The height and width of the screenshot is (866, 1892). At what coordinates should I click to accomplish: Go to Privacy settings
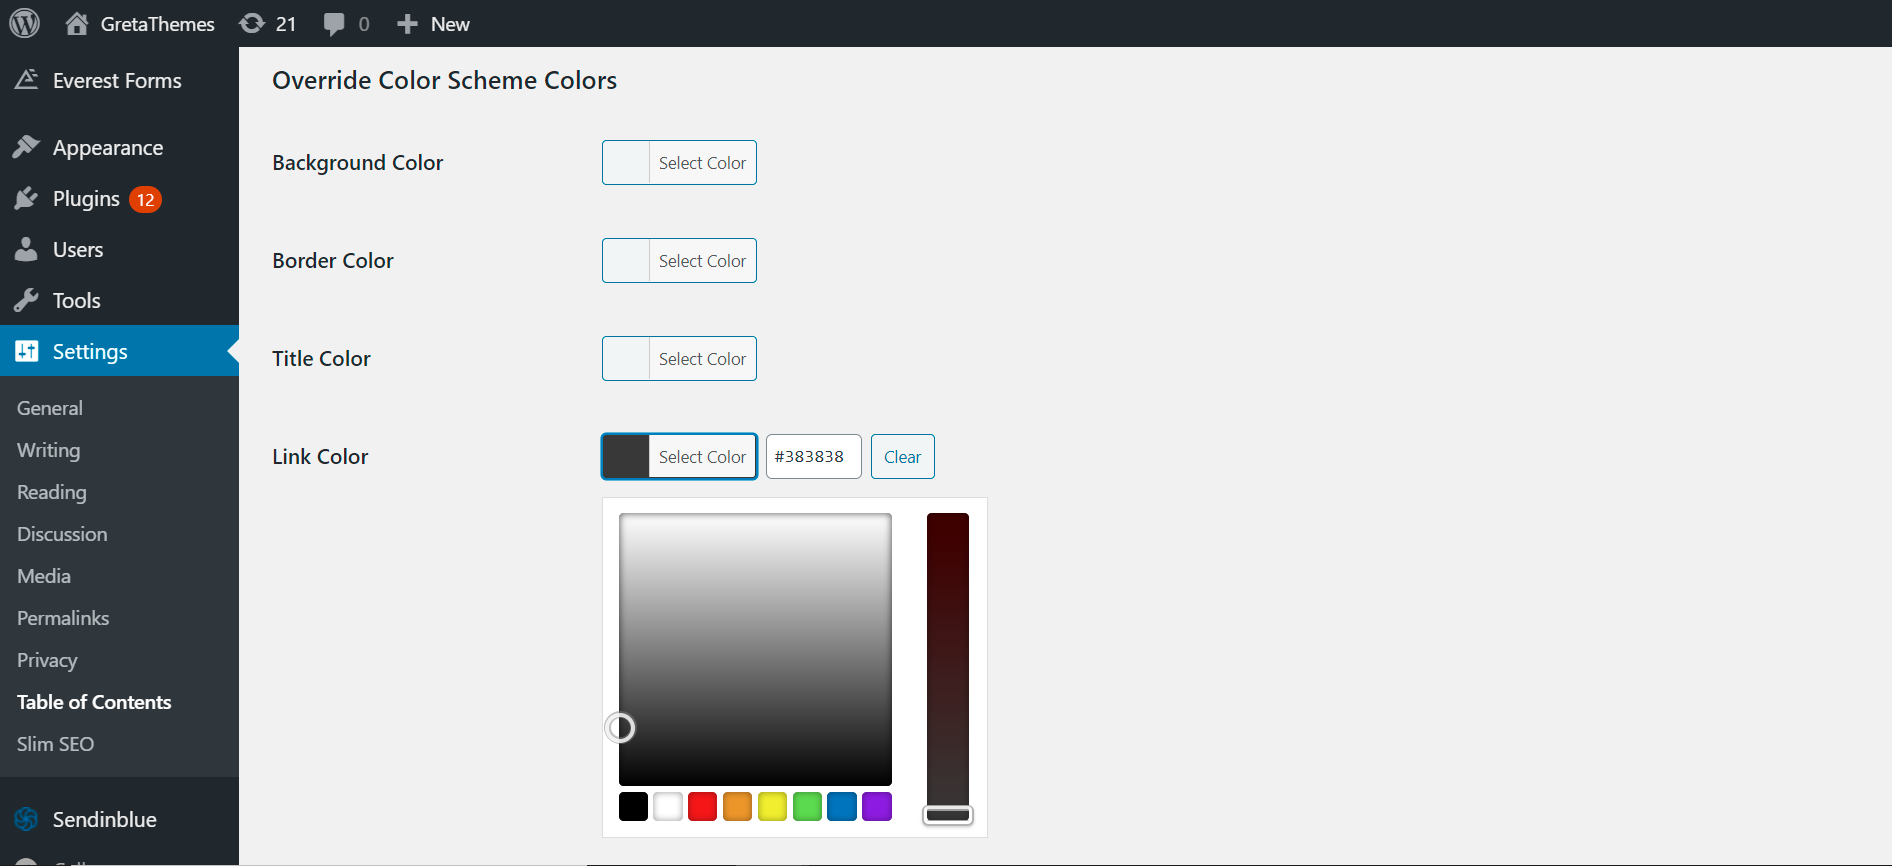(47, 660)
